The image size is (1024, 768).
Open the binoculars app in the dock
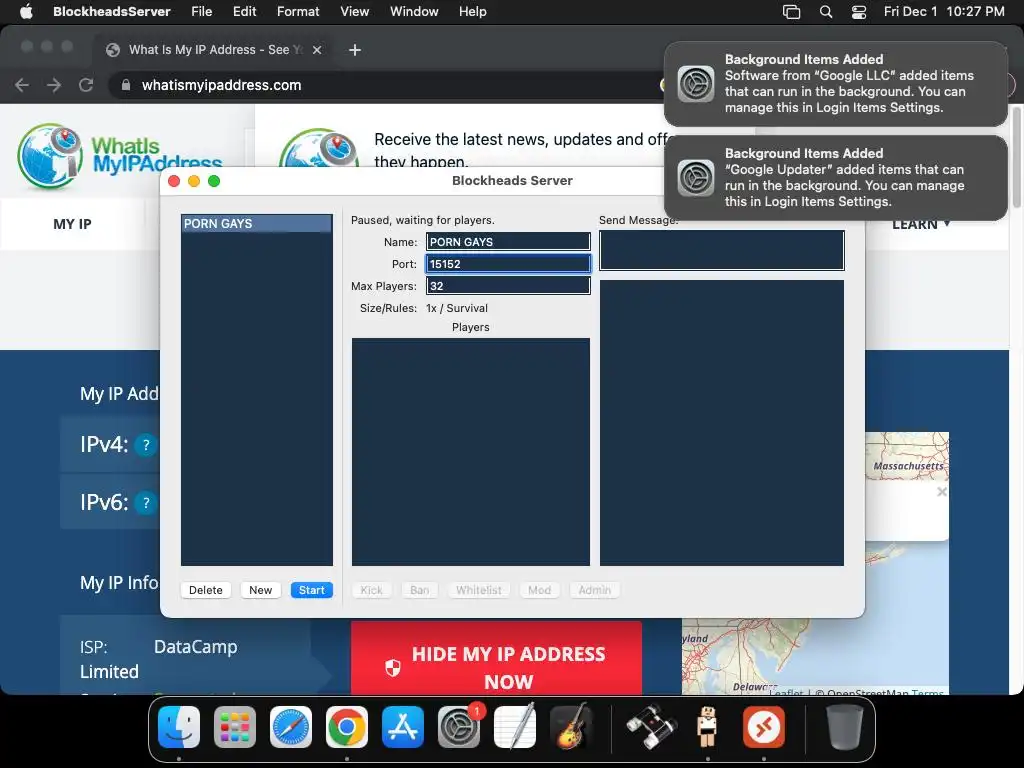651,727
